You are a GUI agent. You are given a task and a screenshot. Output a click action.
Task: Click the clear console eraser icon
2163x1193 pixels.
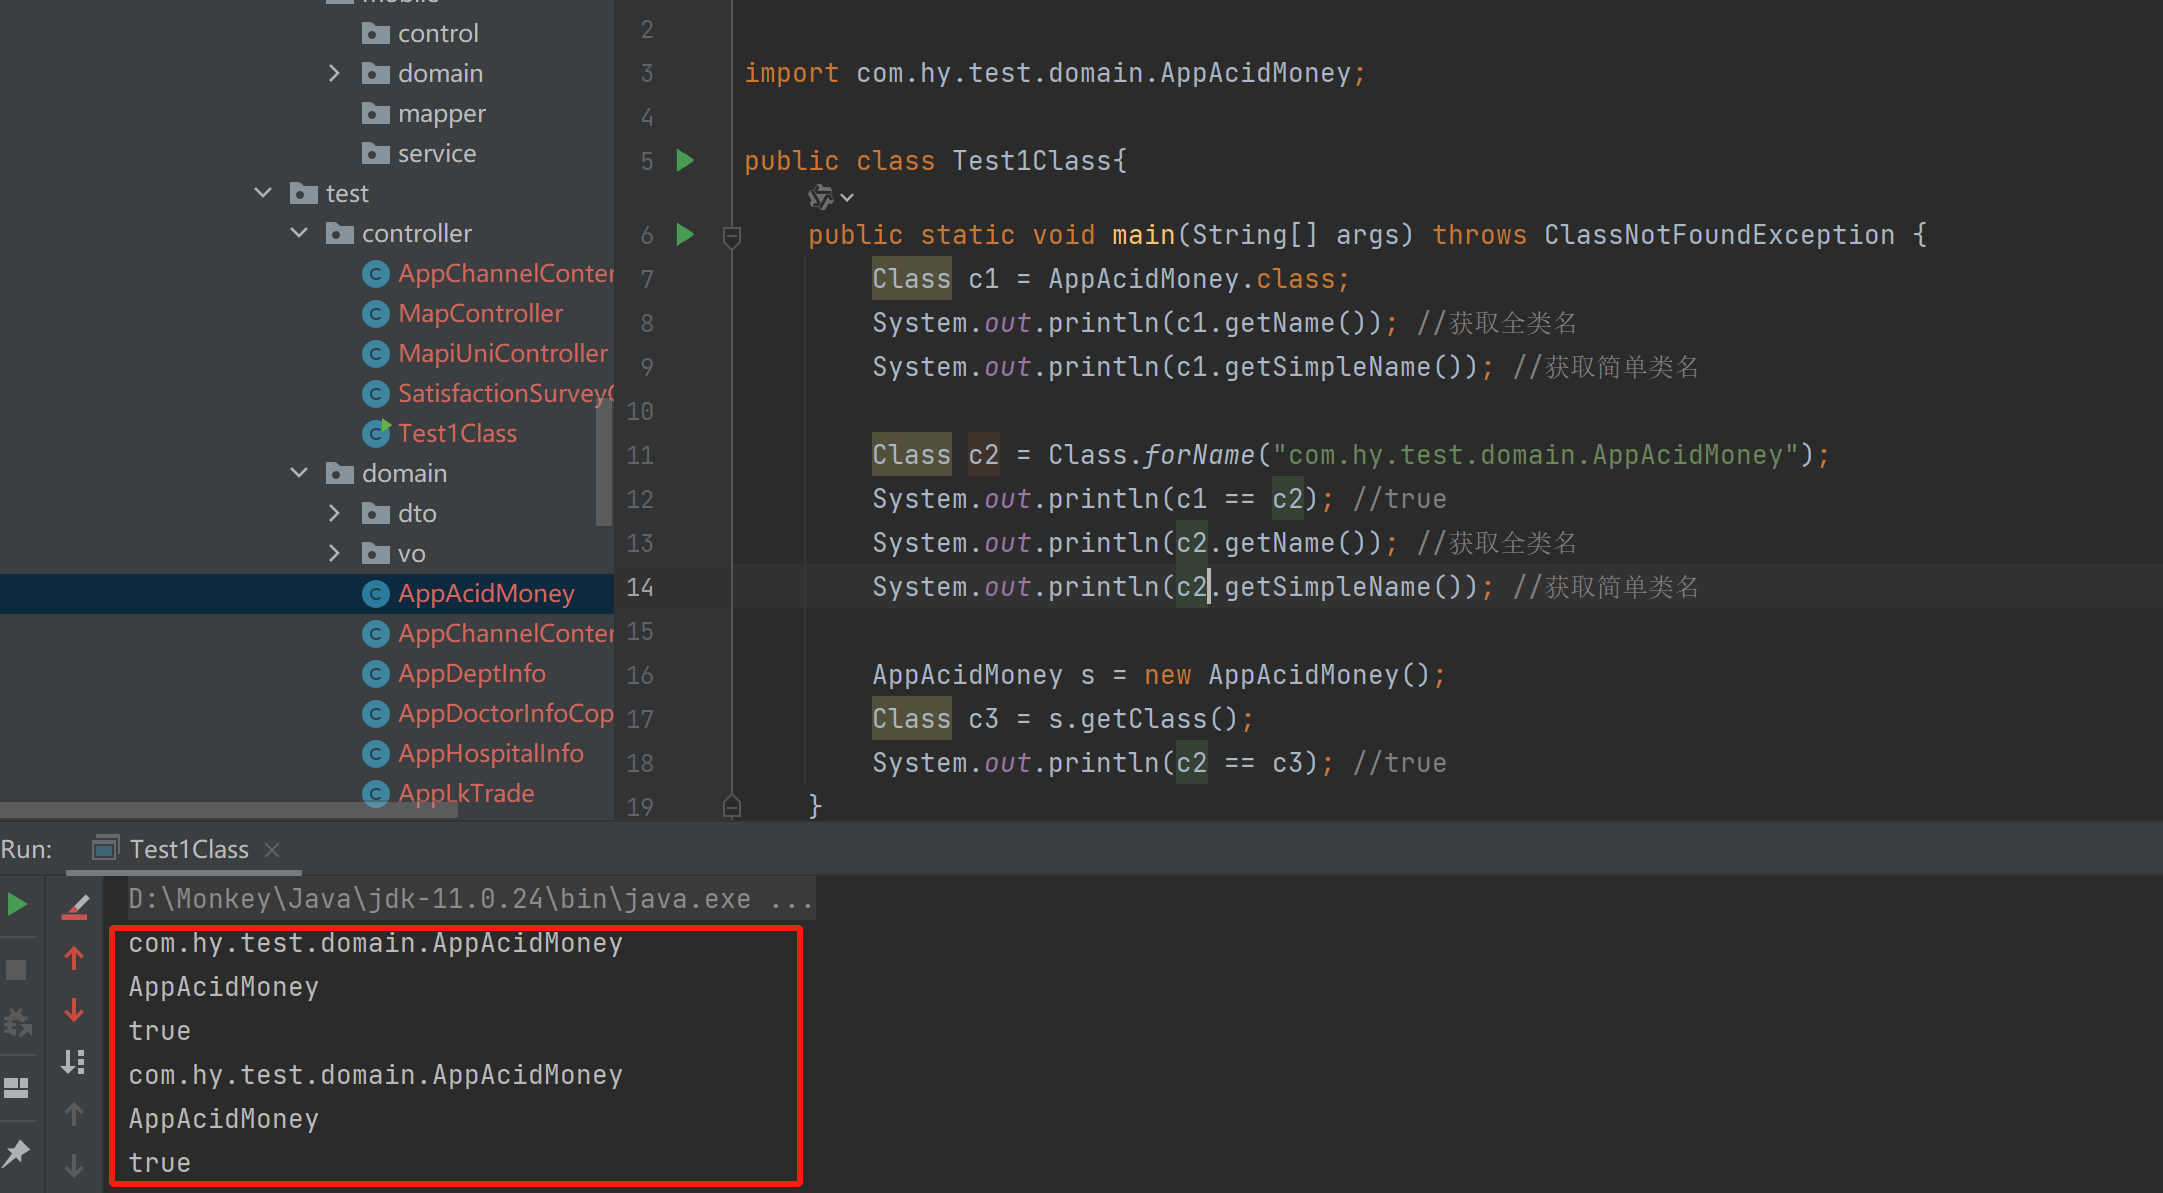[x=75, y=906]
